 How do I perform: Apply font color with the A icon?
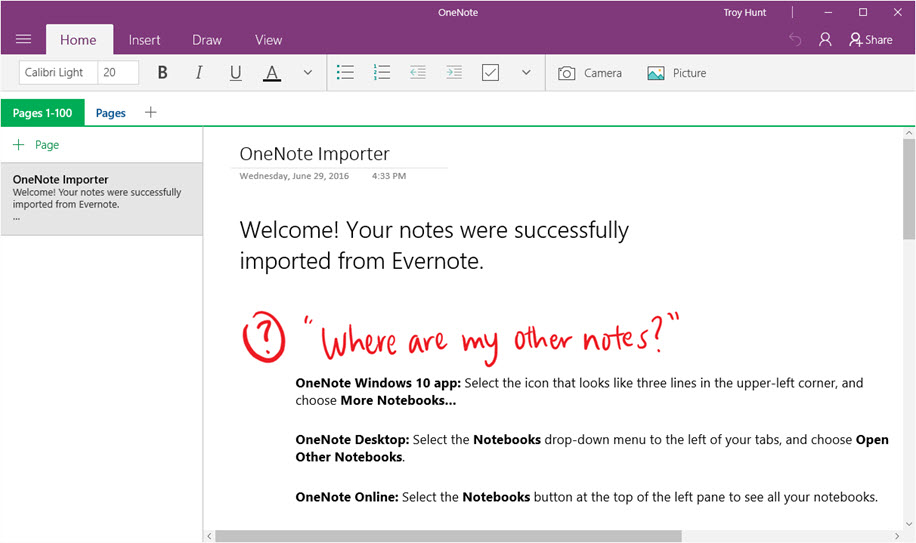(272, 73)
